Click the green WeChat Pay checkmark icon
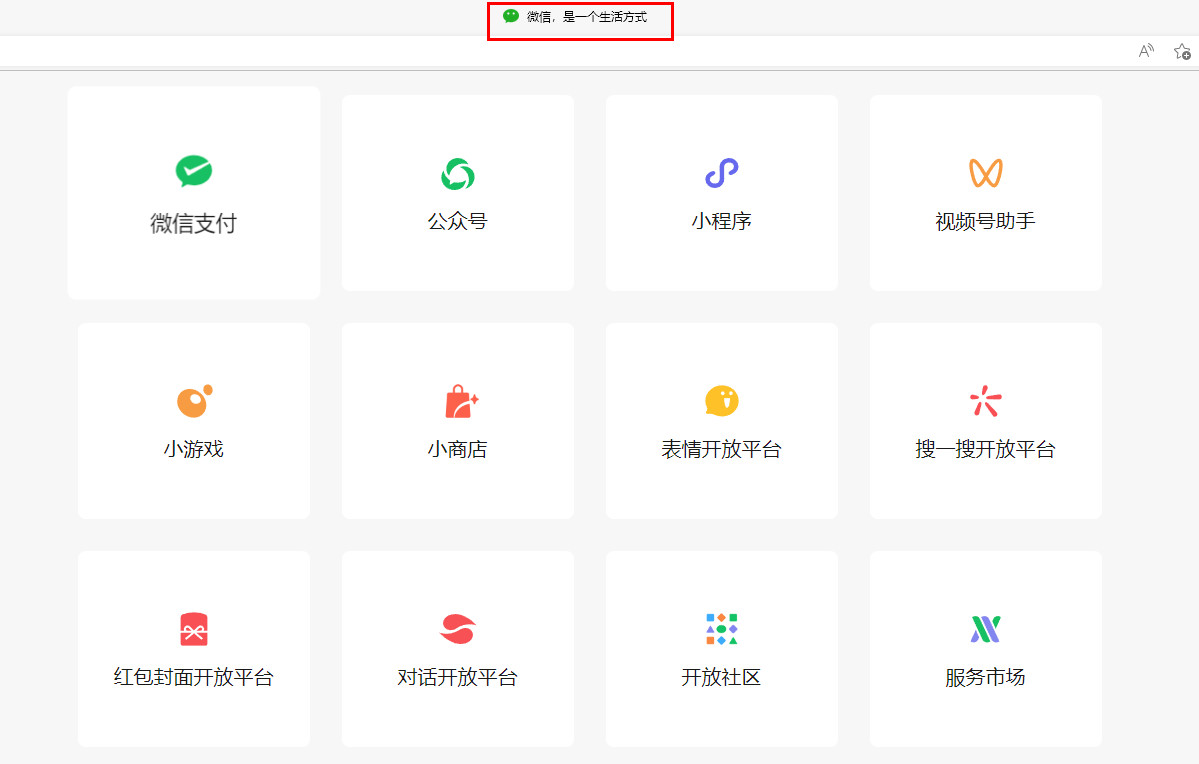Screen dimensions: 1199x764 193,171
